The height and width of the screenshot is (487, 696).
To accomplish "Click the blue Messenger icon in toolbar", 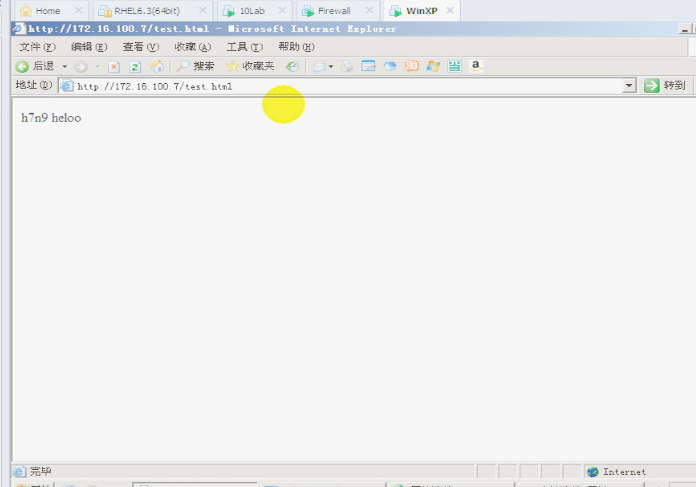I will point(390,67).
